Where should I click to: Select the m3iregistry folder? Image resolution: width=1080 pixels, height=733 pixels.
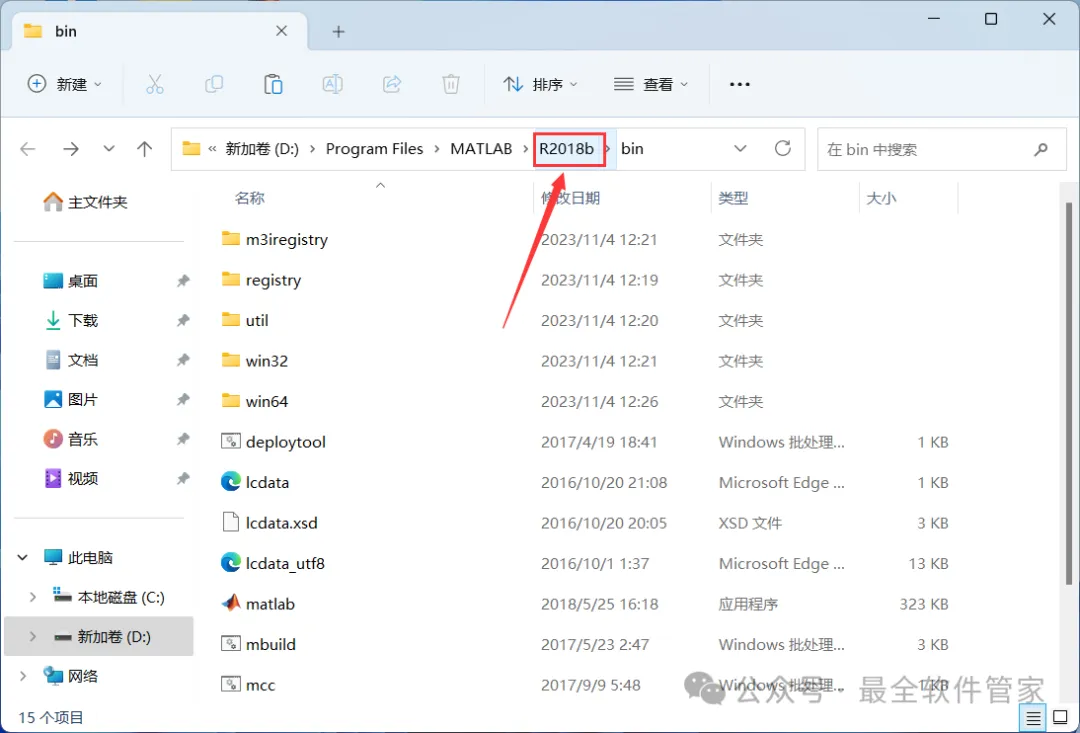275,239
